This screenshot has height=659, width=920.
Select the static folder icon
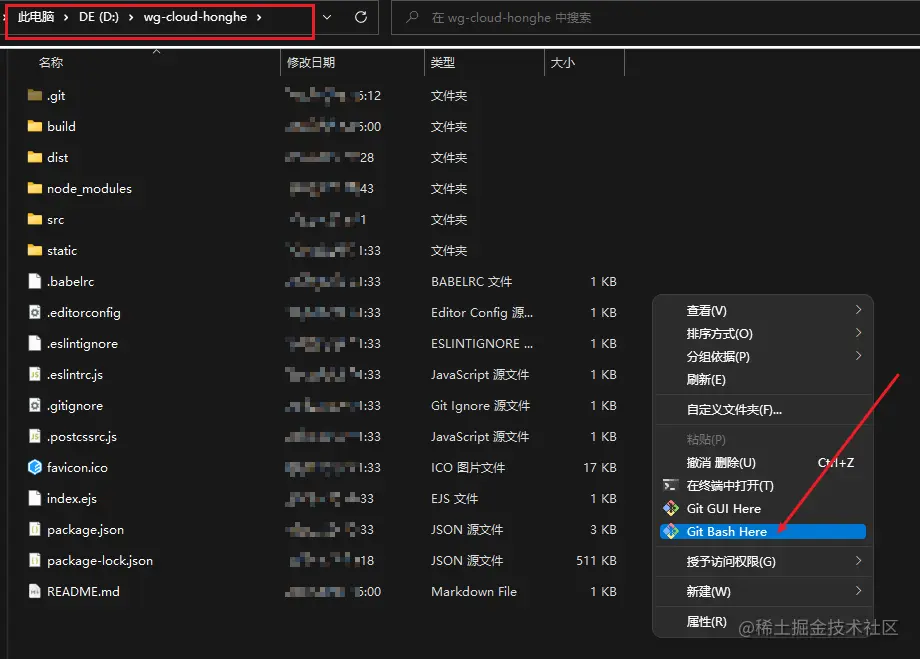point(35,251)
